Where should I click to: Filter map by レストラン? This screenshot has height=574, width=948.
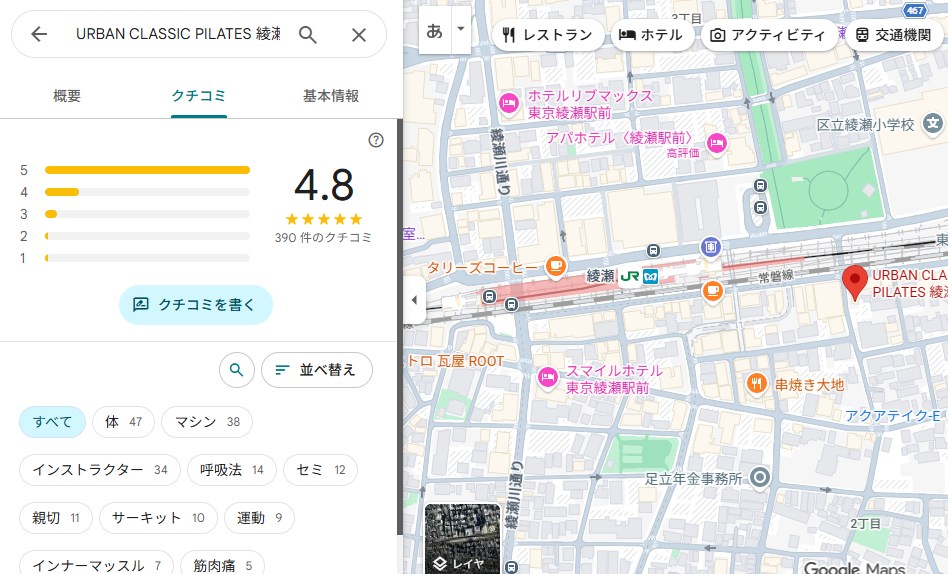pyautogui.click(x=548, y=35)
